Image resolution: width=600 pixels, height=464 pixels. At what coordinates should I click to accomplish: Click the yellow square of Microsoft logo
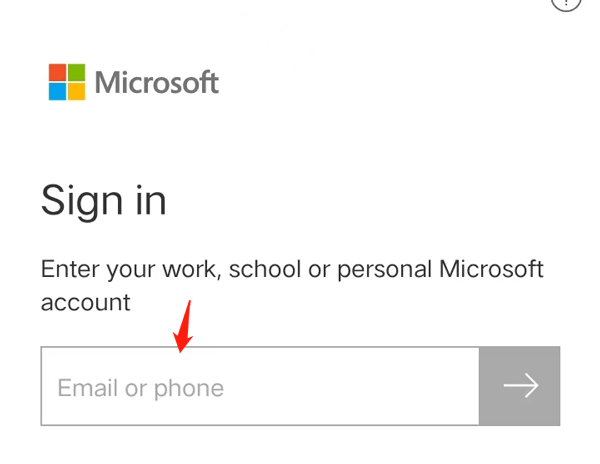[76, 92]
